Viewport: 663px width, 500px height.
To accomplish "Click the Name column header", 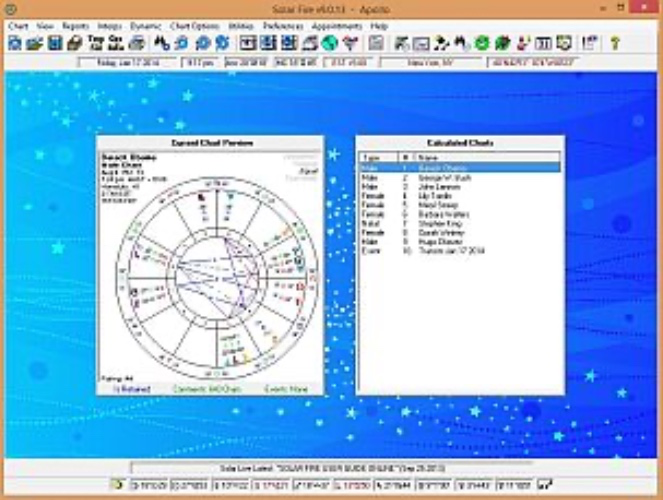I will (x=429, y=159).
